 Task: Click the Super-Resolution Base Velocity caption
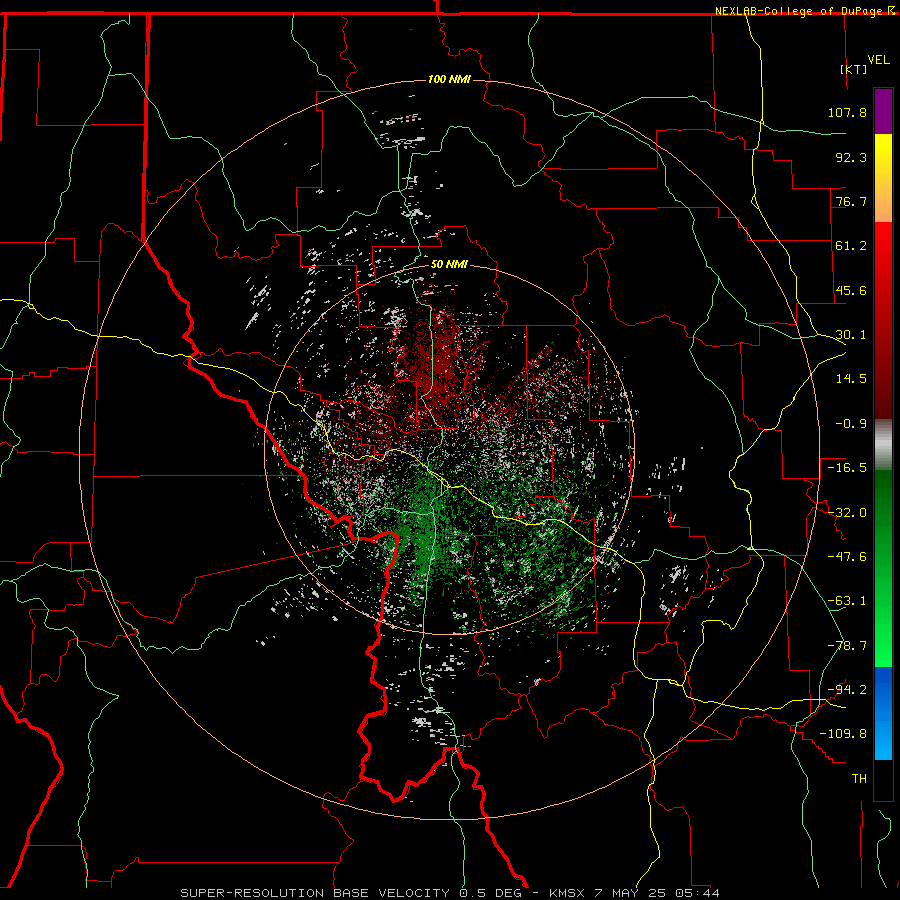point(449,893)
